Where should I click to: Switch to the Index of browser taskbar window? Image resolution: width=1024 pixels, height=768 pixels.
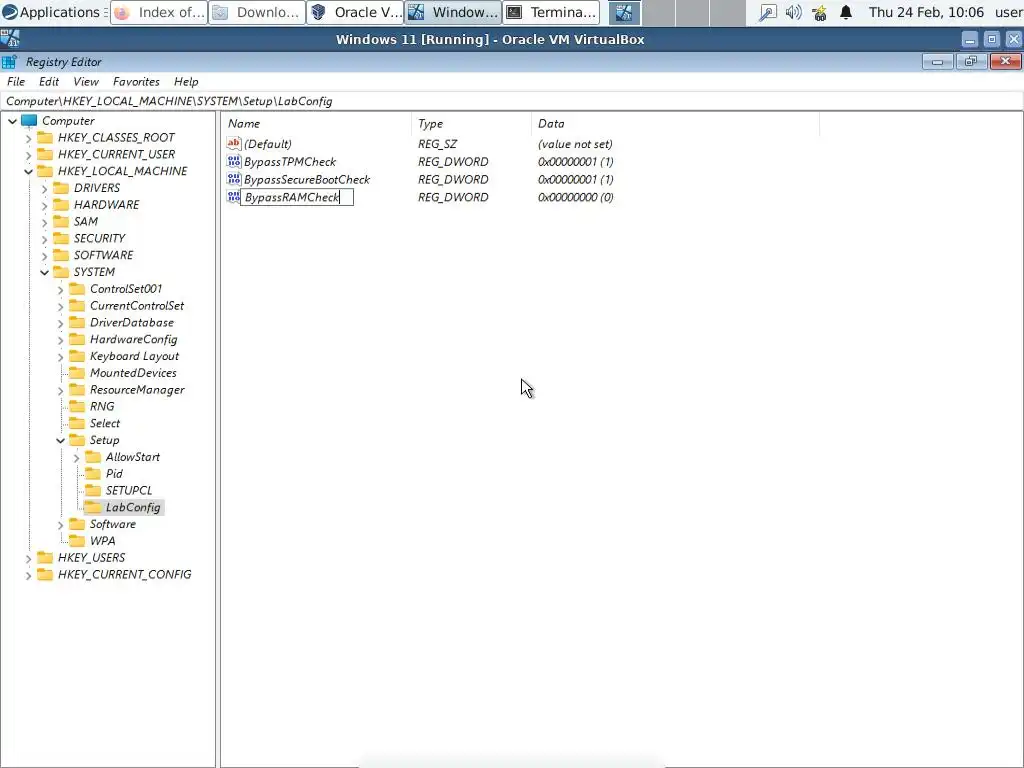point(159,12)
